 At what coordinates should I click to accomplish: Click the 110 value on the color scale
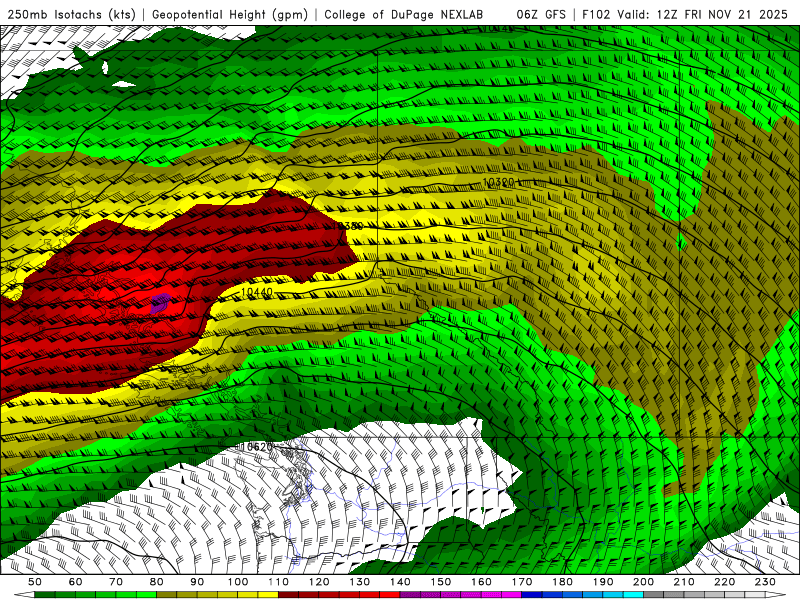pos(279,582)
